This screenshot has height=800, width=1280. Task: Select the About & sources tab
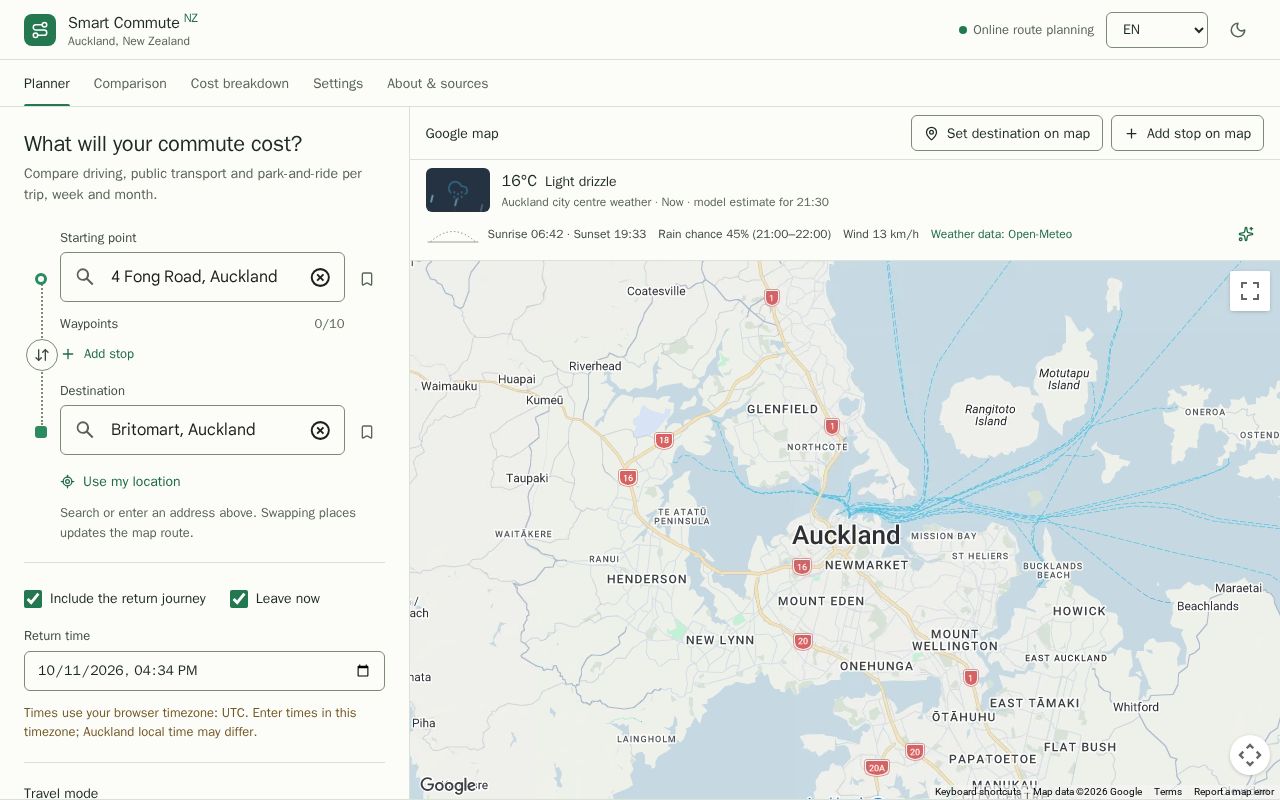(x=438, y=84)
